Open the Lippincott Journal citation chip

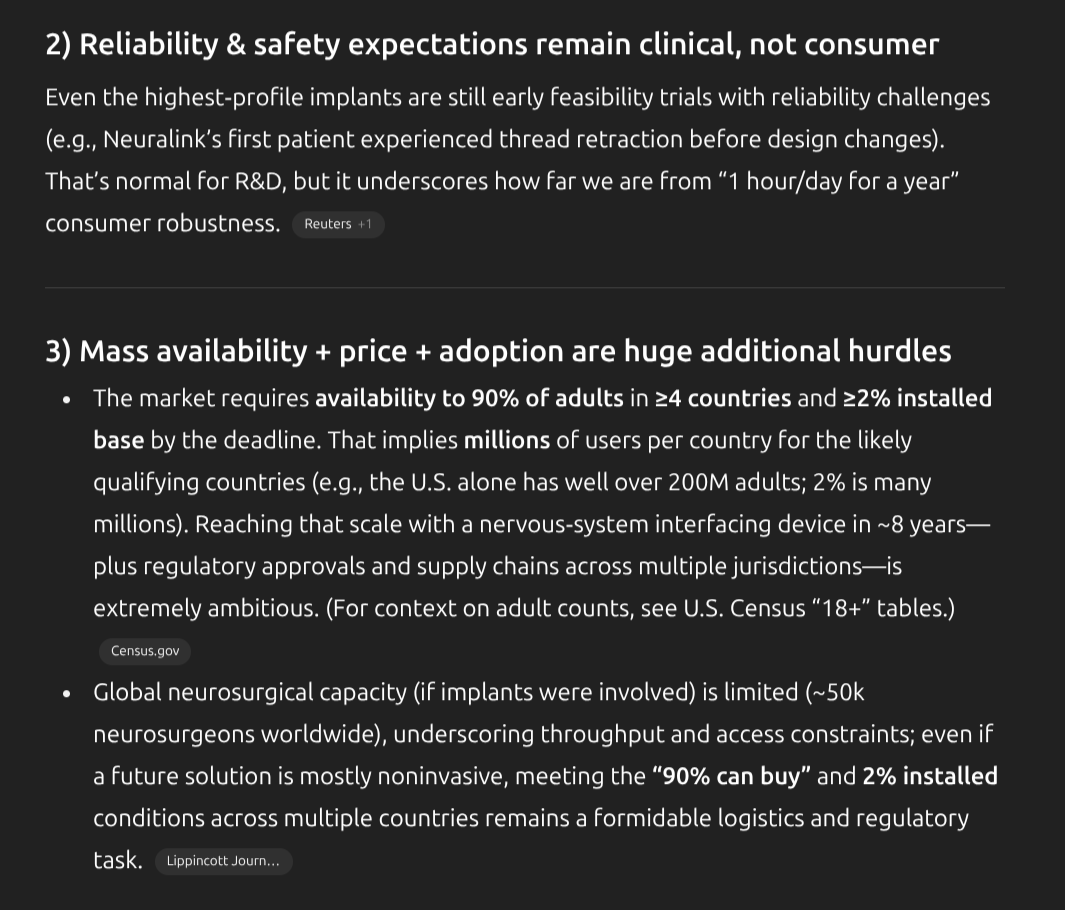223,861
